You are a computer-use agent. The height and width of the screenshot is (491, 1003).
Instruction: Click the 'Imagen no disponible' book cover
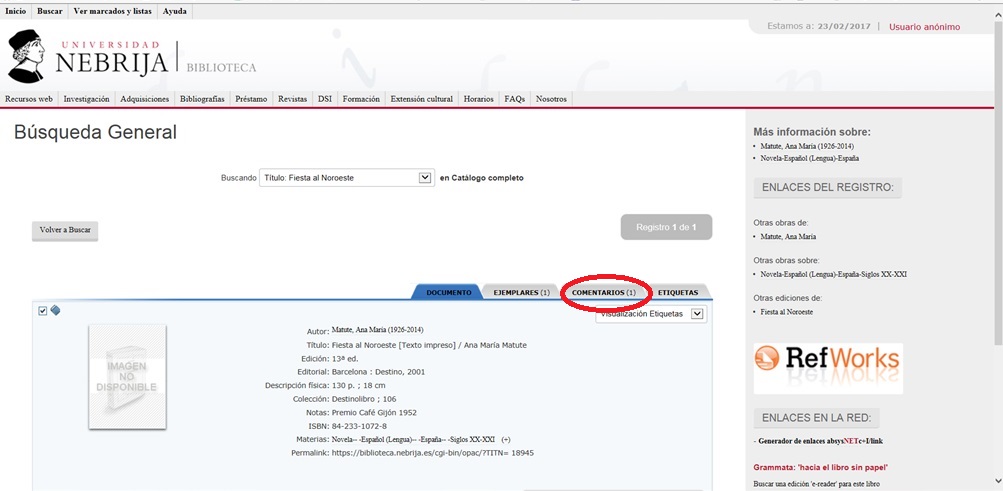tap(127, 376)
